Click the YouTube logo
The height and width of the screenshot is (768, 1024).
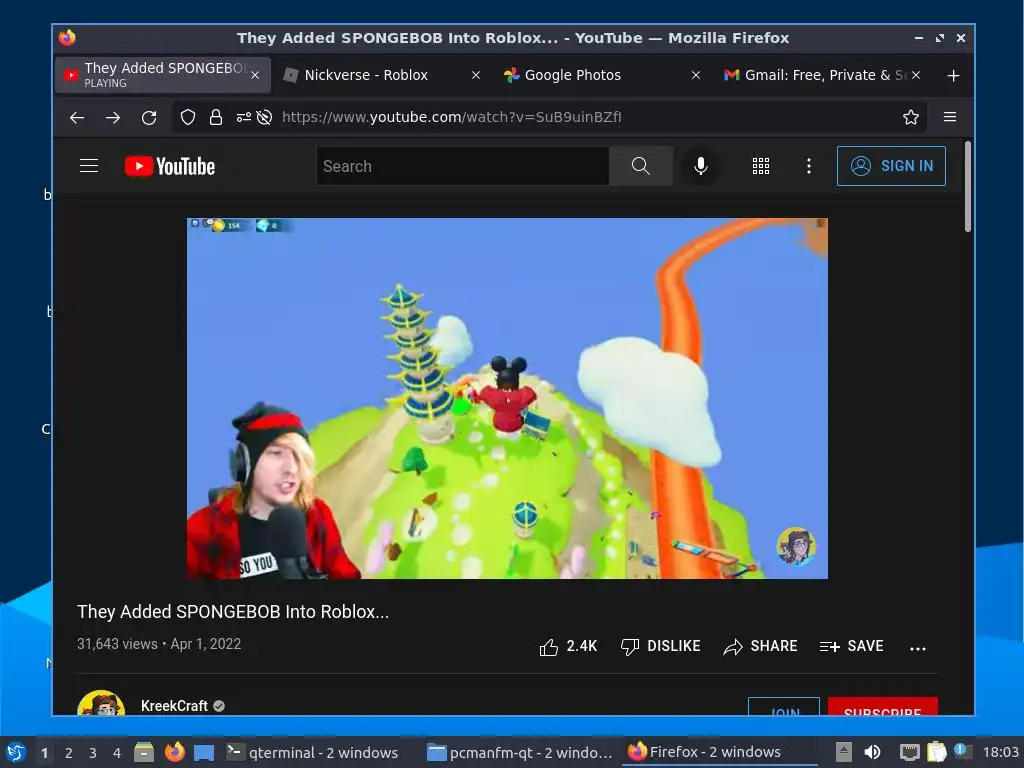(x=170, y=166)
